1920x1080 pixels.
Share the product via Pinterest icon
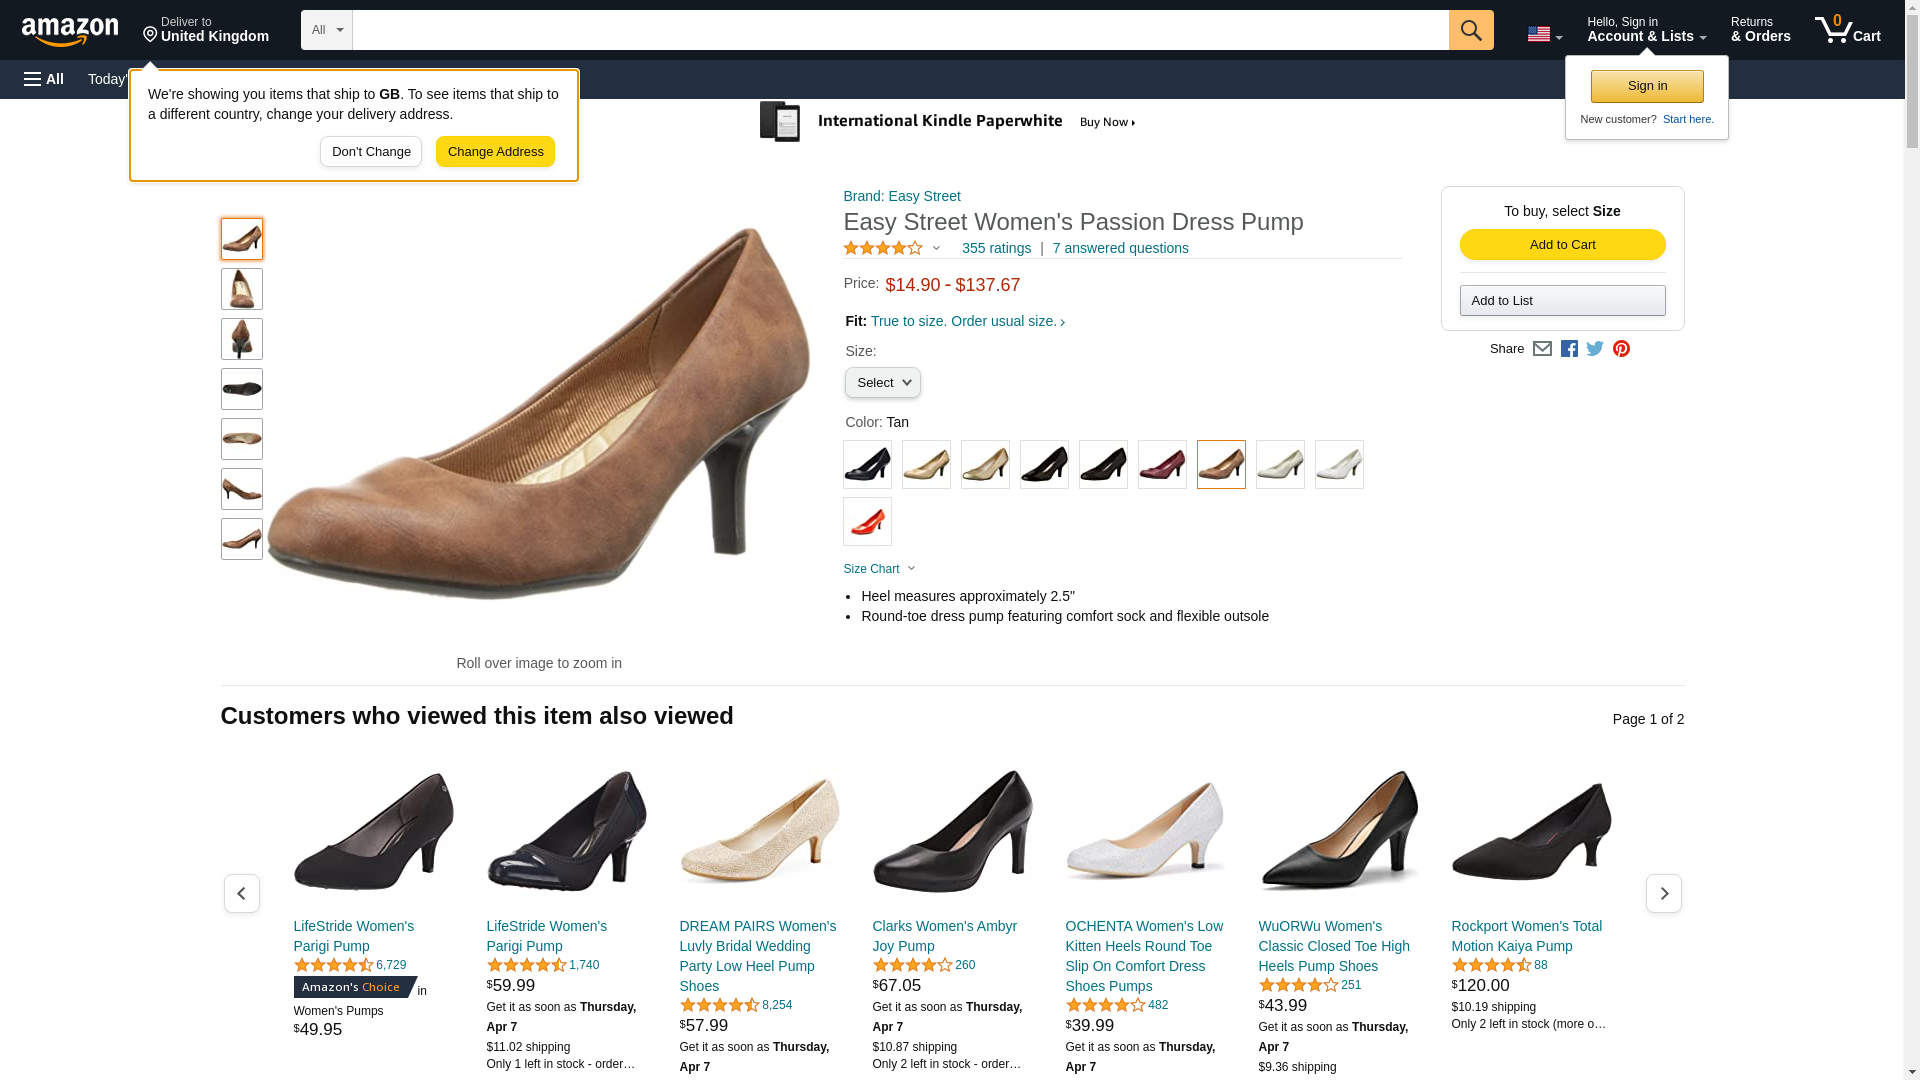(x=1621, y=349)
